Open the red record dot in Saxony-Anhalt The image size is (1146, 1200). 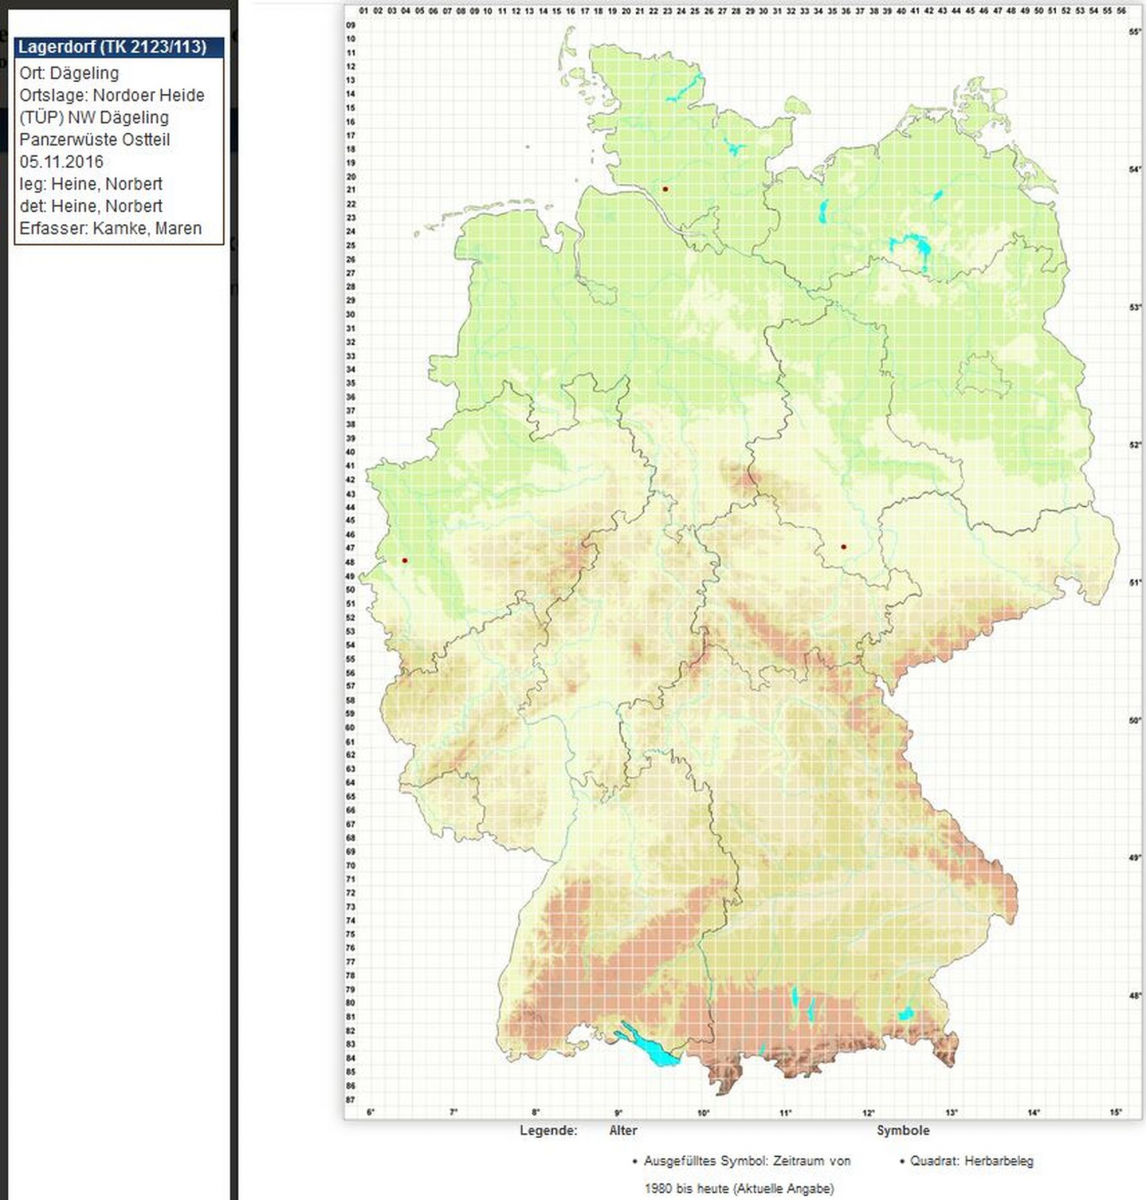[x=843, y=547]
